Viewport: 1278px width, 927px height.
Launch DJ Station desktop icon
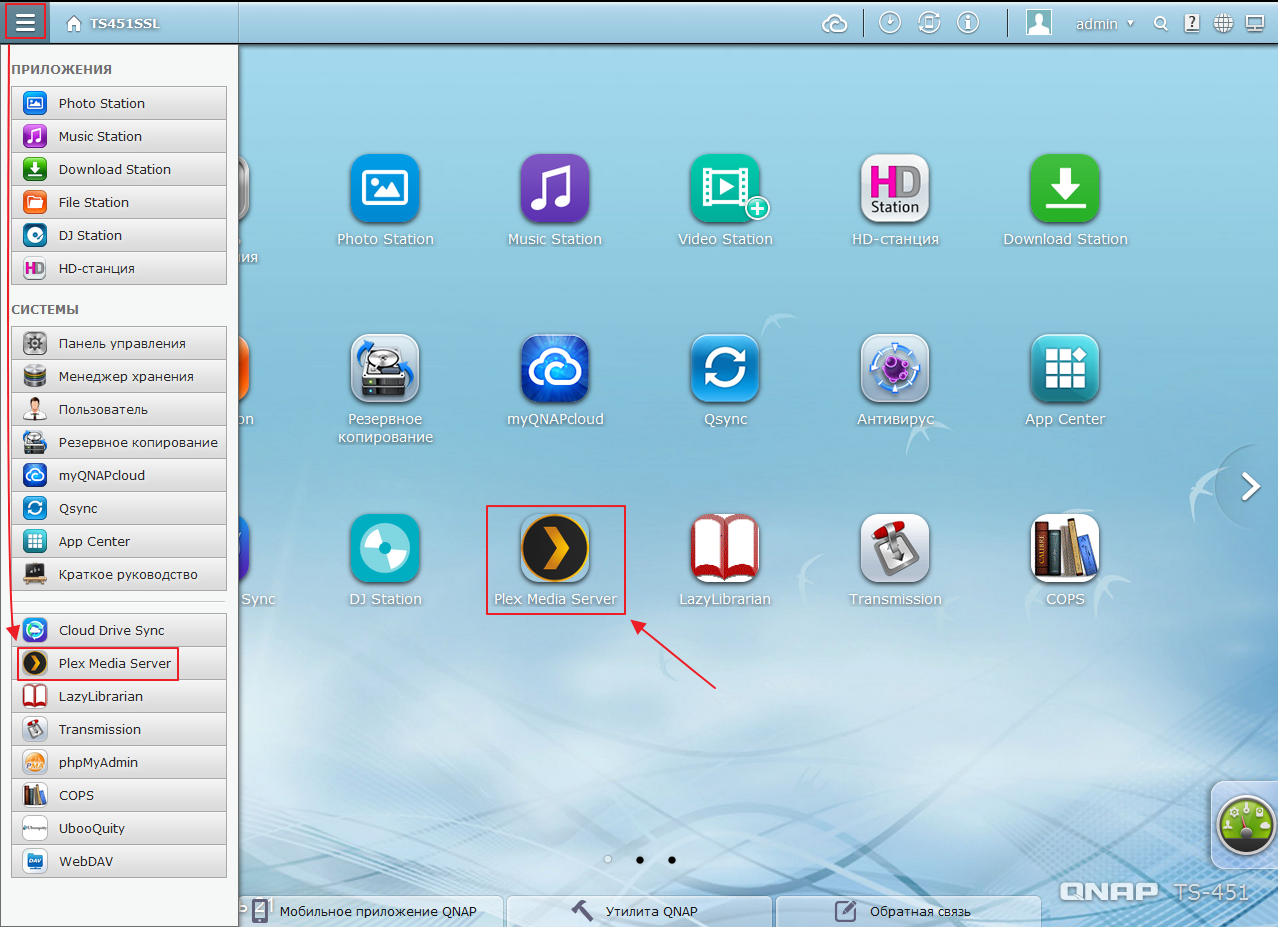385,549
